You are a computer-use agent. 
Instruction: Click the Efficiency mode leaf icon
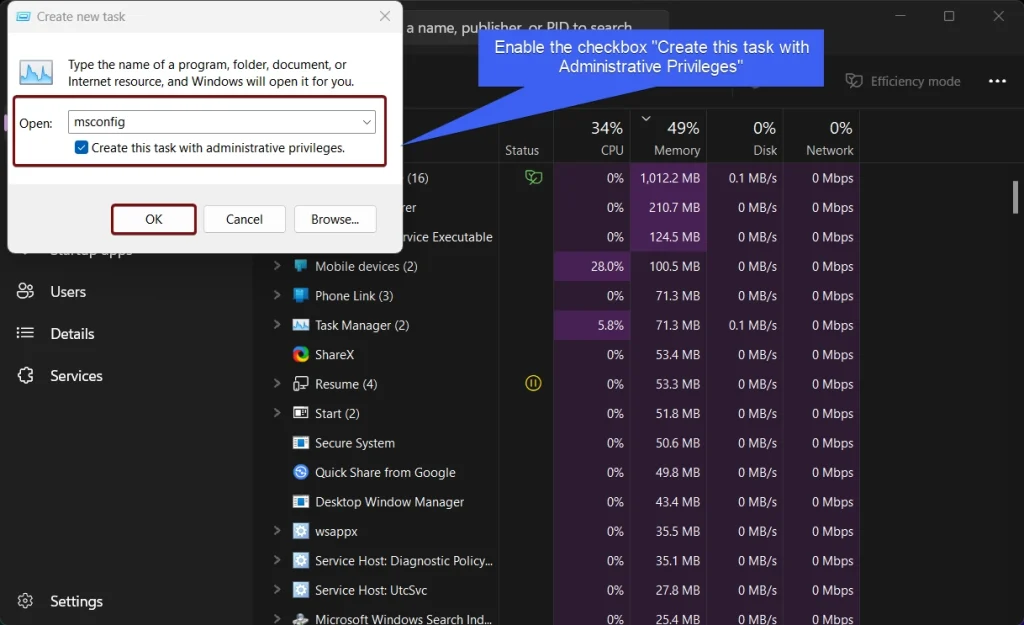click(854, 81)
